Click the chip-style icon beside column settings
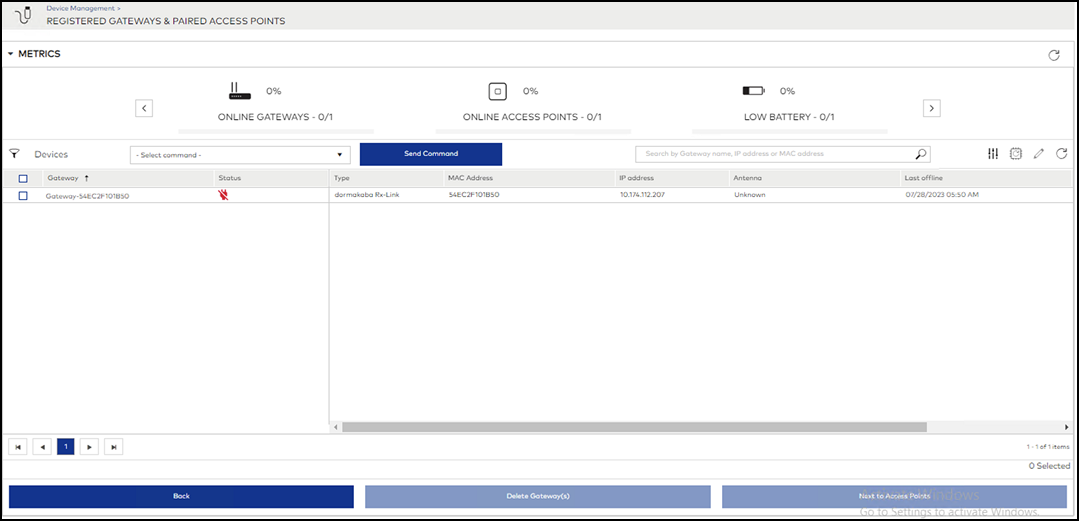 (x=1016, y=154)
